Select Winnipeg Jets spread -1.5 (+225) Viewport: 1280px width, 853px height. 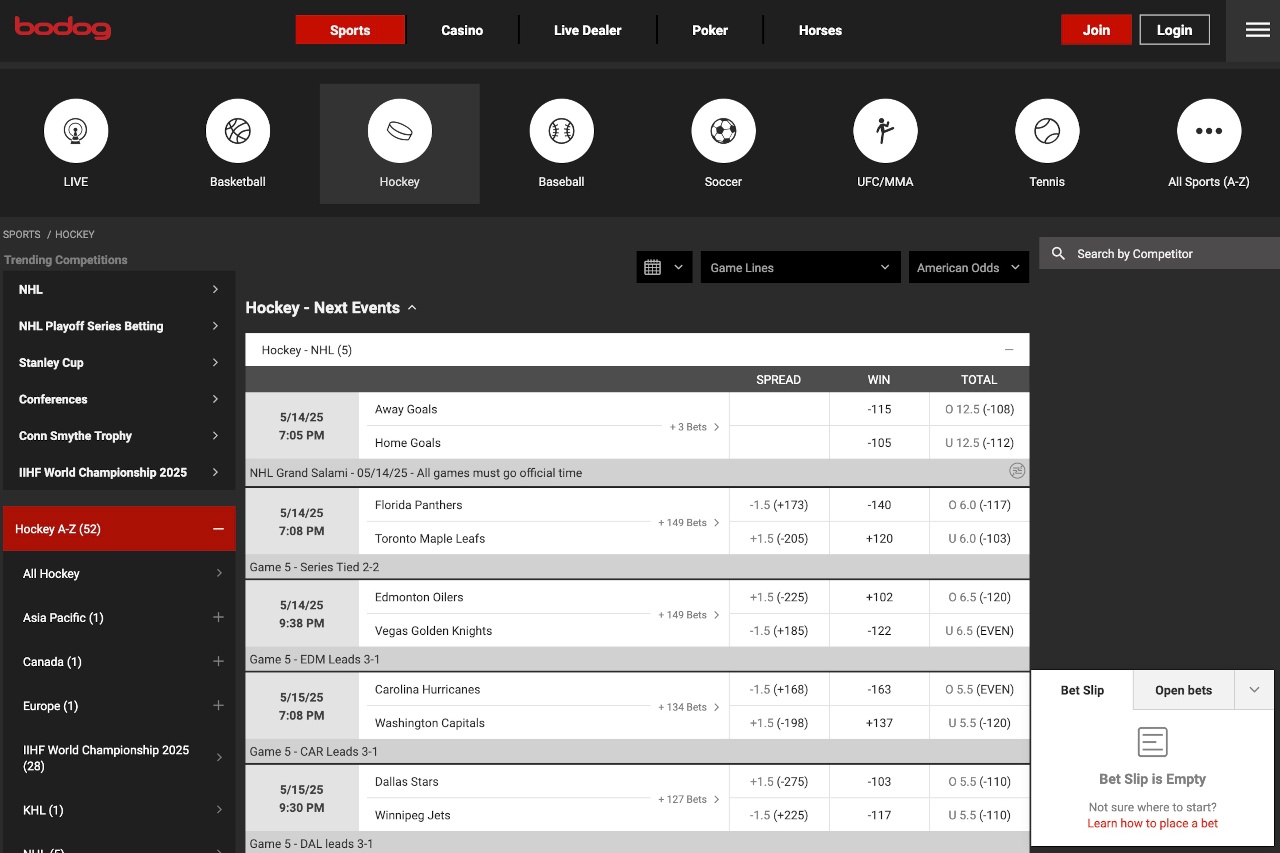tap(779, 814)
